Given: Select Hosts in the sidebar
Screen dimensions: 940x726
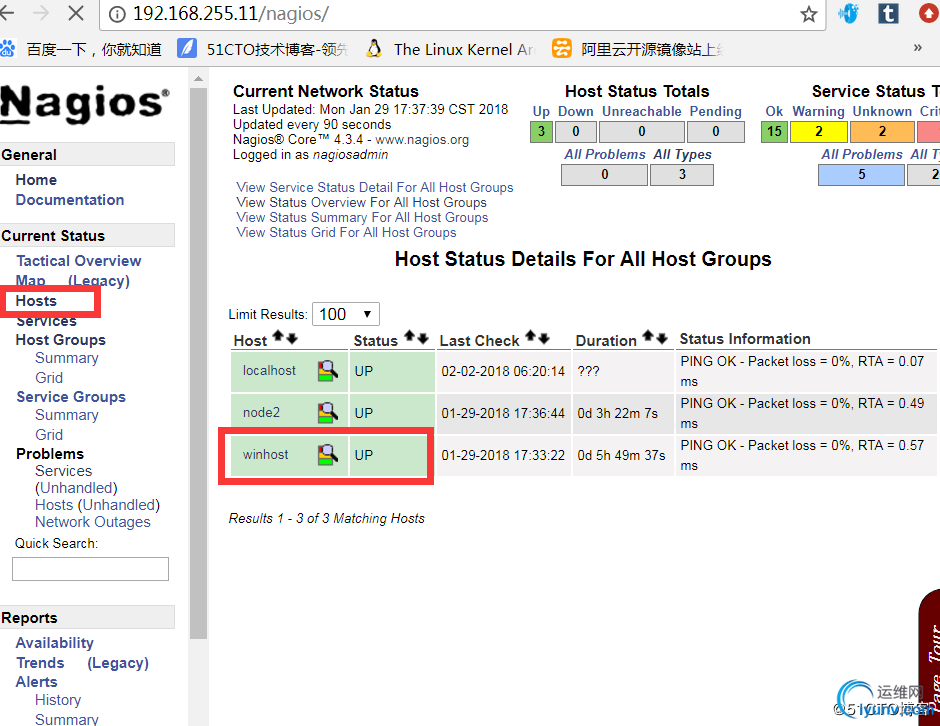Looking at the screenshot, I should point(36,300).
